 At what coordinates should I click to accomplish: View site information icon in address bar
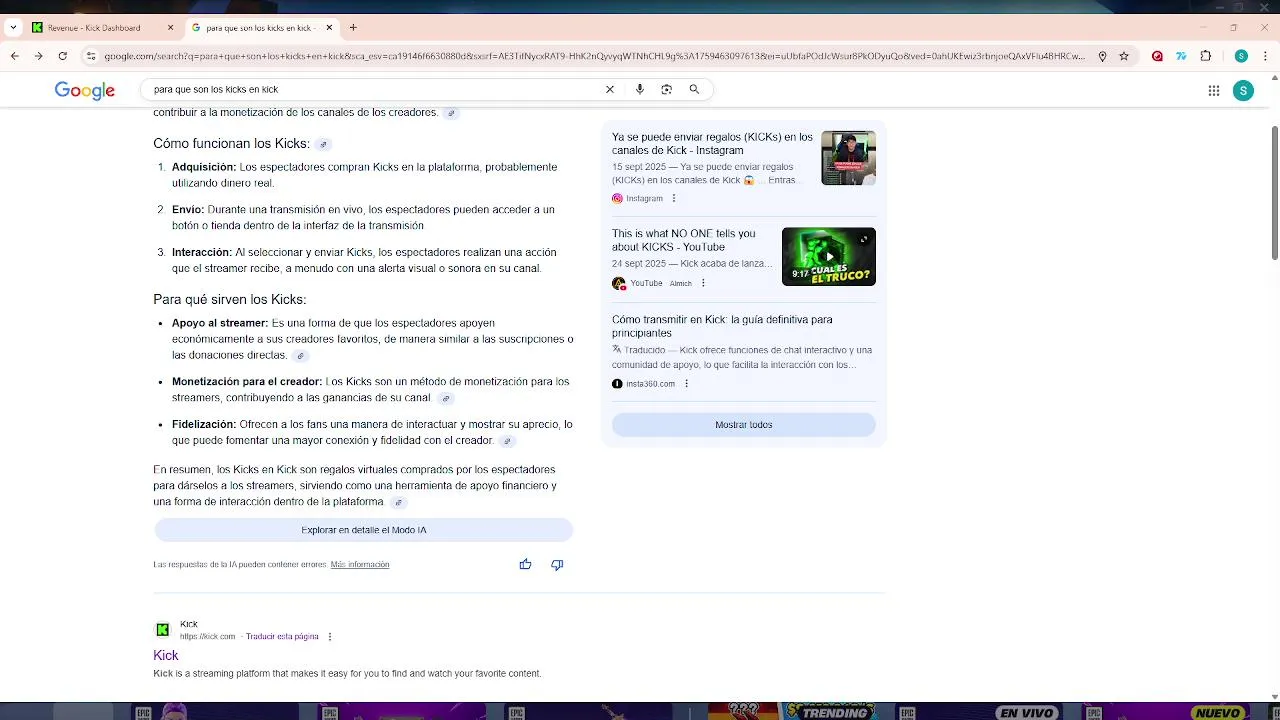point(91,56)
